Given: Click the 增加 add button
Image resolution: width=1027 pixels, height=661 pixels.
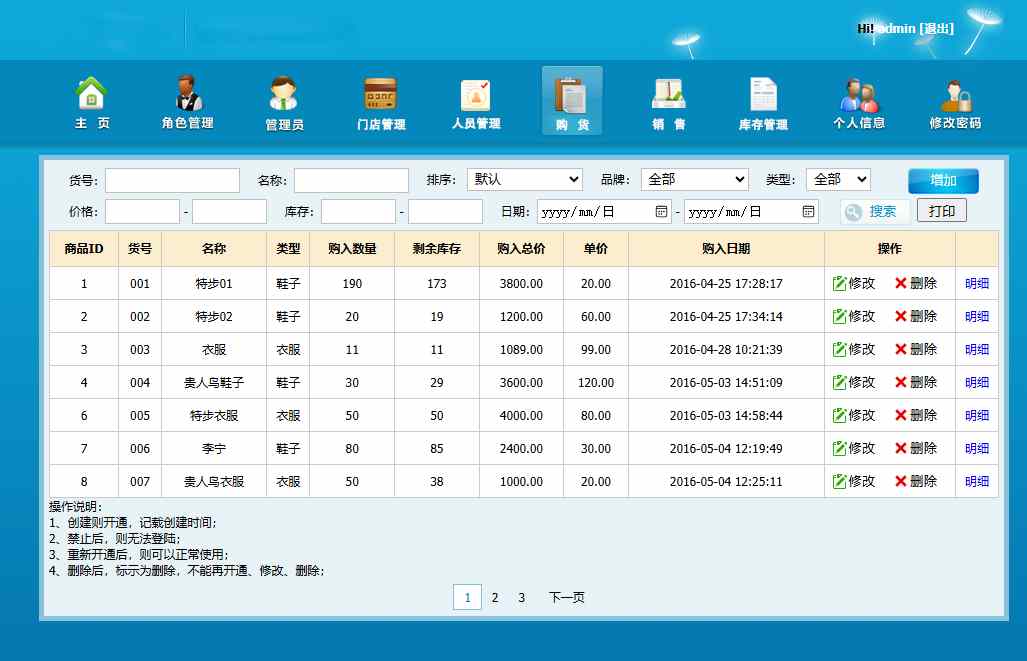Looking at the screenshot, I should coord(943,181).
